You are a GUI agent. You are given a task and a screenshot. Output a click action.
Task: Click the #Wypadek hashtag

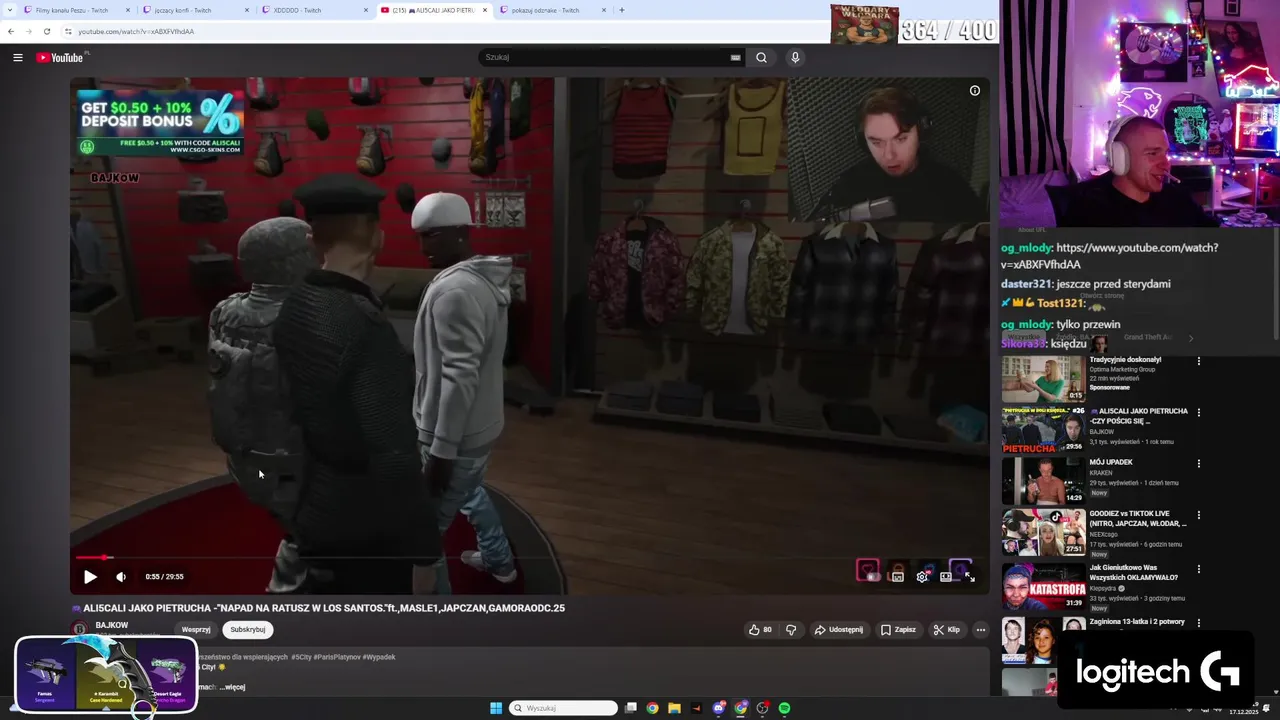click(x=378, y=657)
